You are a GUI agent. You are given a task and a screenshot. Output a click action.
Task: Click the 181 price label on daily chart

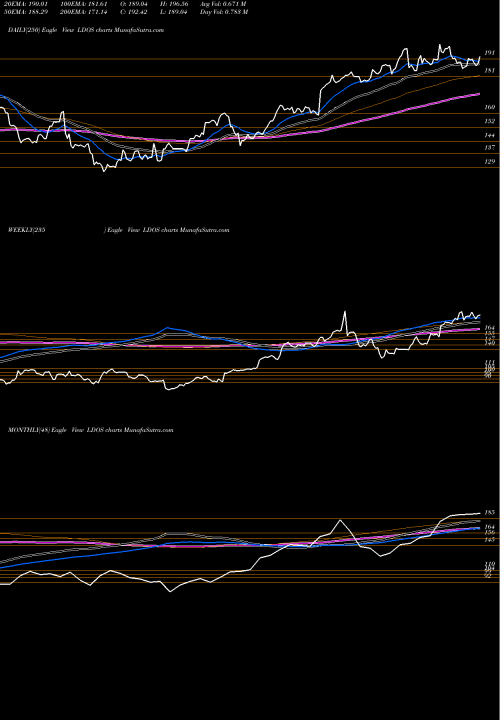[x=490, y=71]
